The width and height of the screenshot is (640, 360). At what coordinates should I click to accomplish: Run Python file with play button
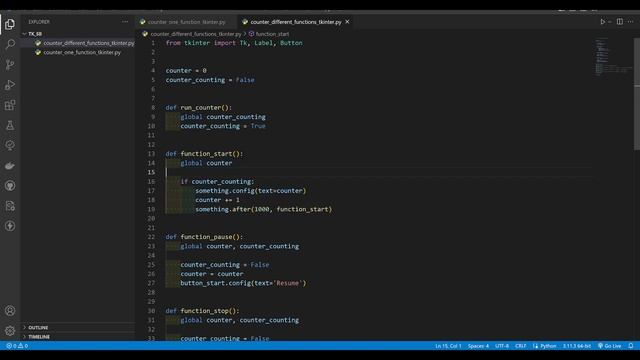click(602, 22)
